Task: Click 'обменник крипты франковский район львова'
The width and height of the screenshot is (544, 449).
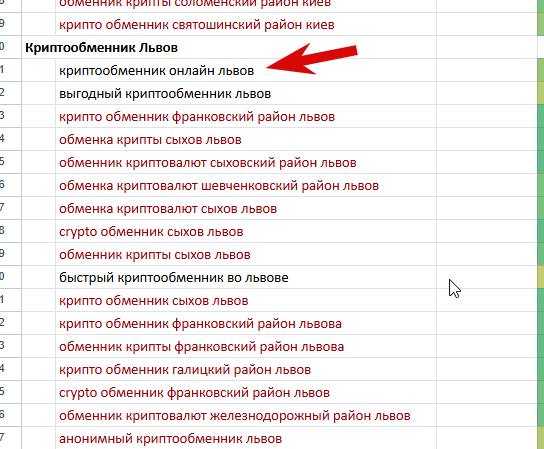Action: pyautogui.click(x=246, y=346)
